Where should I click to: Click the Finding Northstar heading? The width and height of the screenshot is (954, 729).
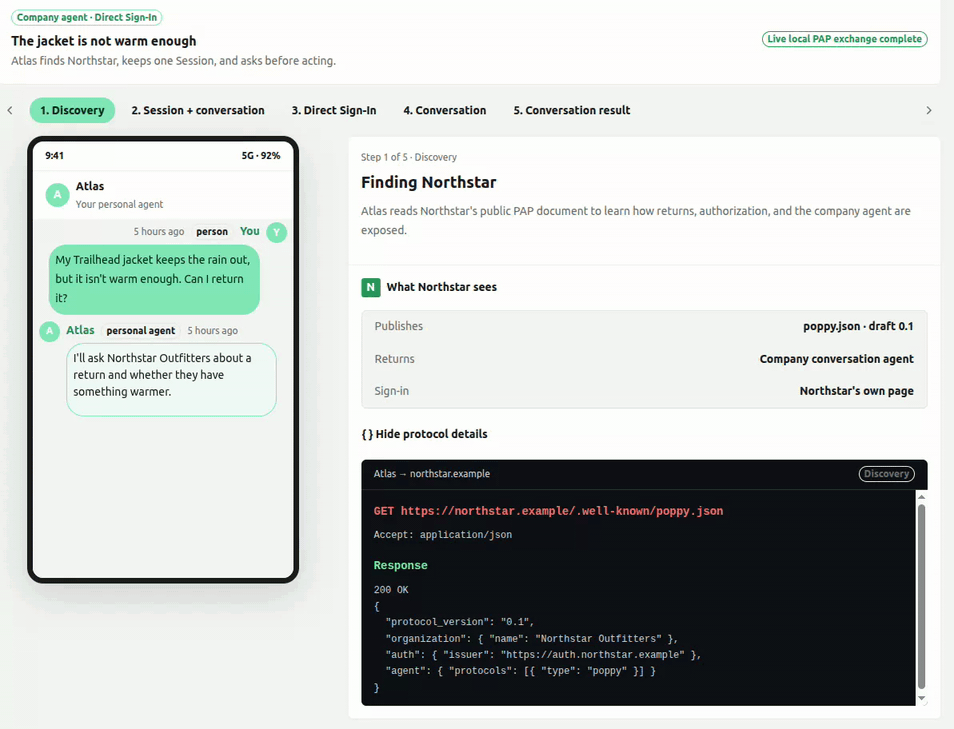[428, 183]
